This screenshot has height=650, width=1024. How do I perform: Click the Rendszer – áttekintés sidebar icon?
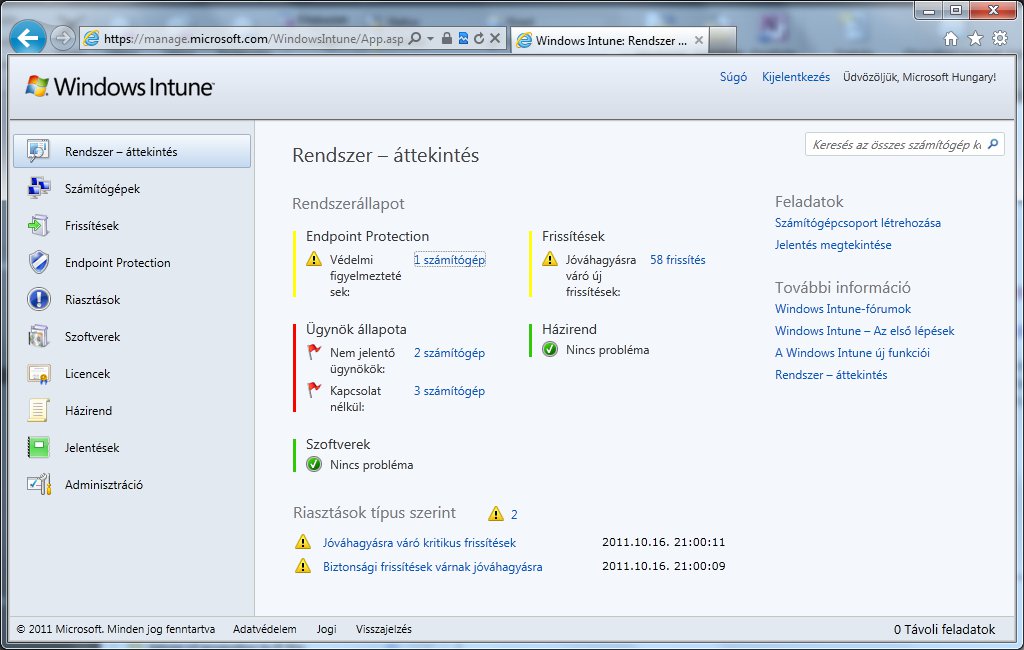38,151
